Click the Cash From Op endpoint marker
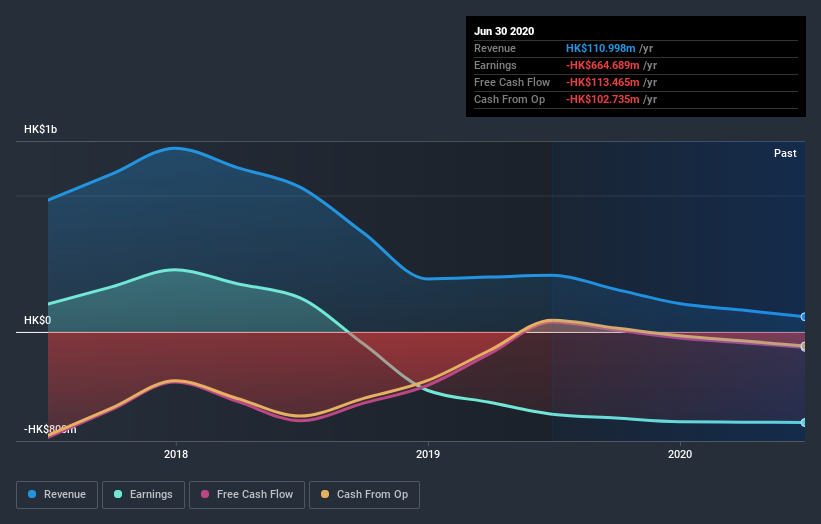The width and height of the screenshot is (821, 524). click(804, 347)
